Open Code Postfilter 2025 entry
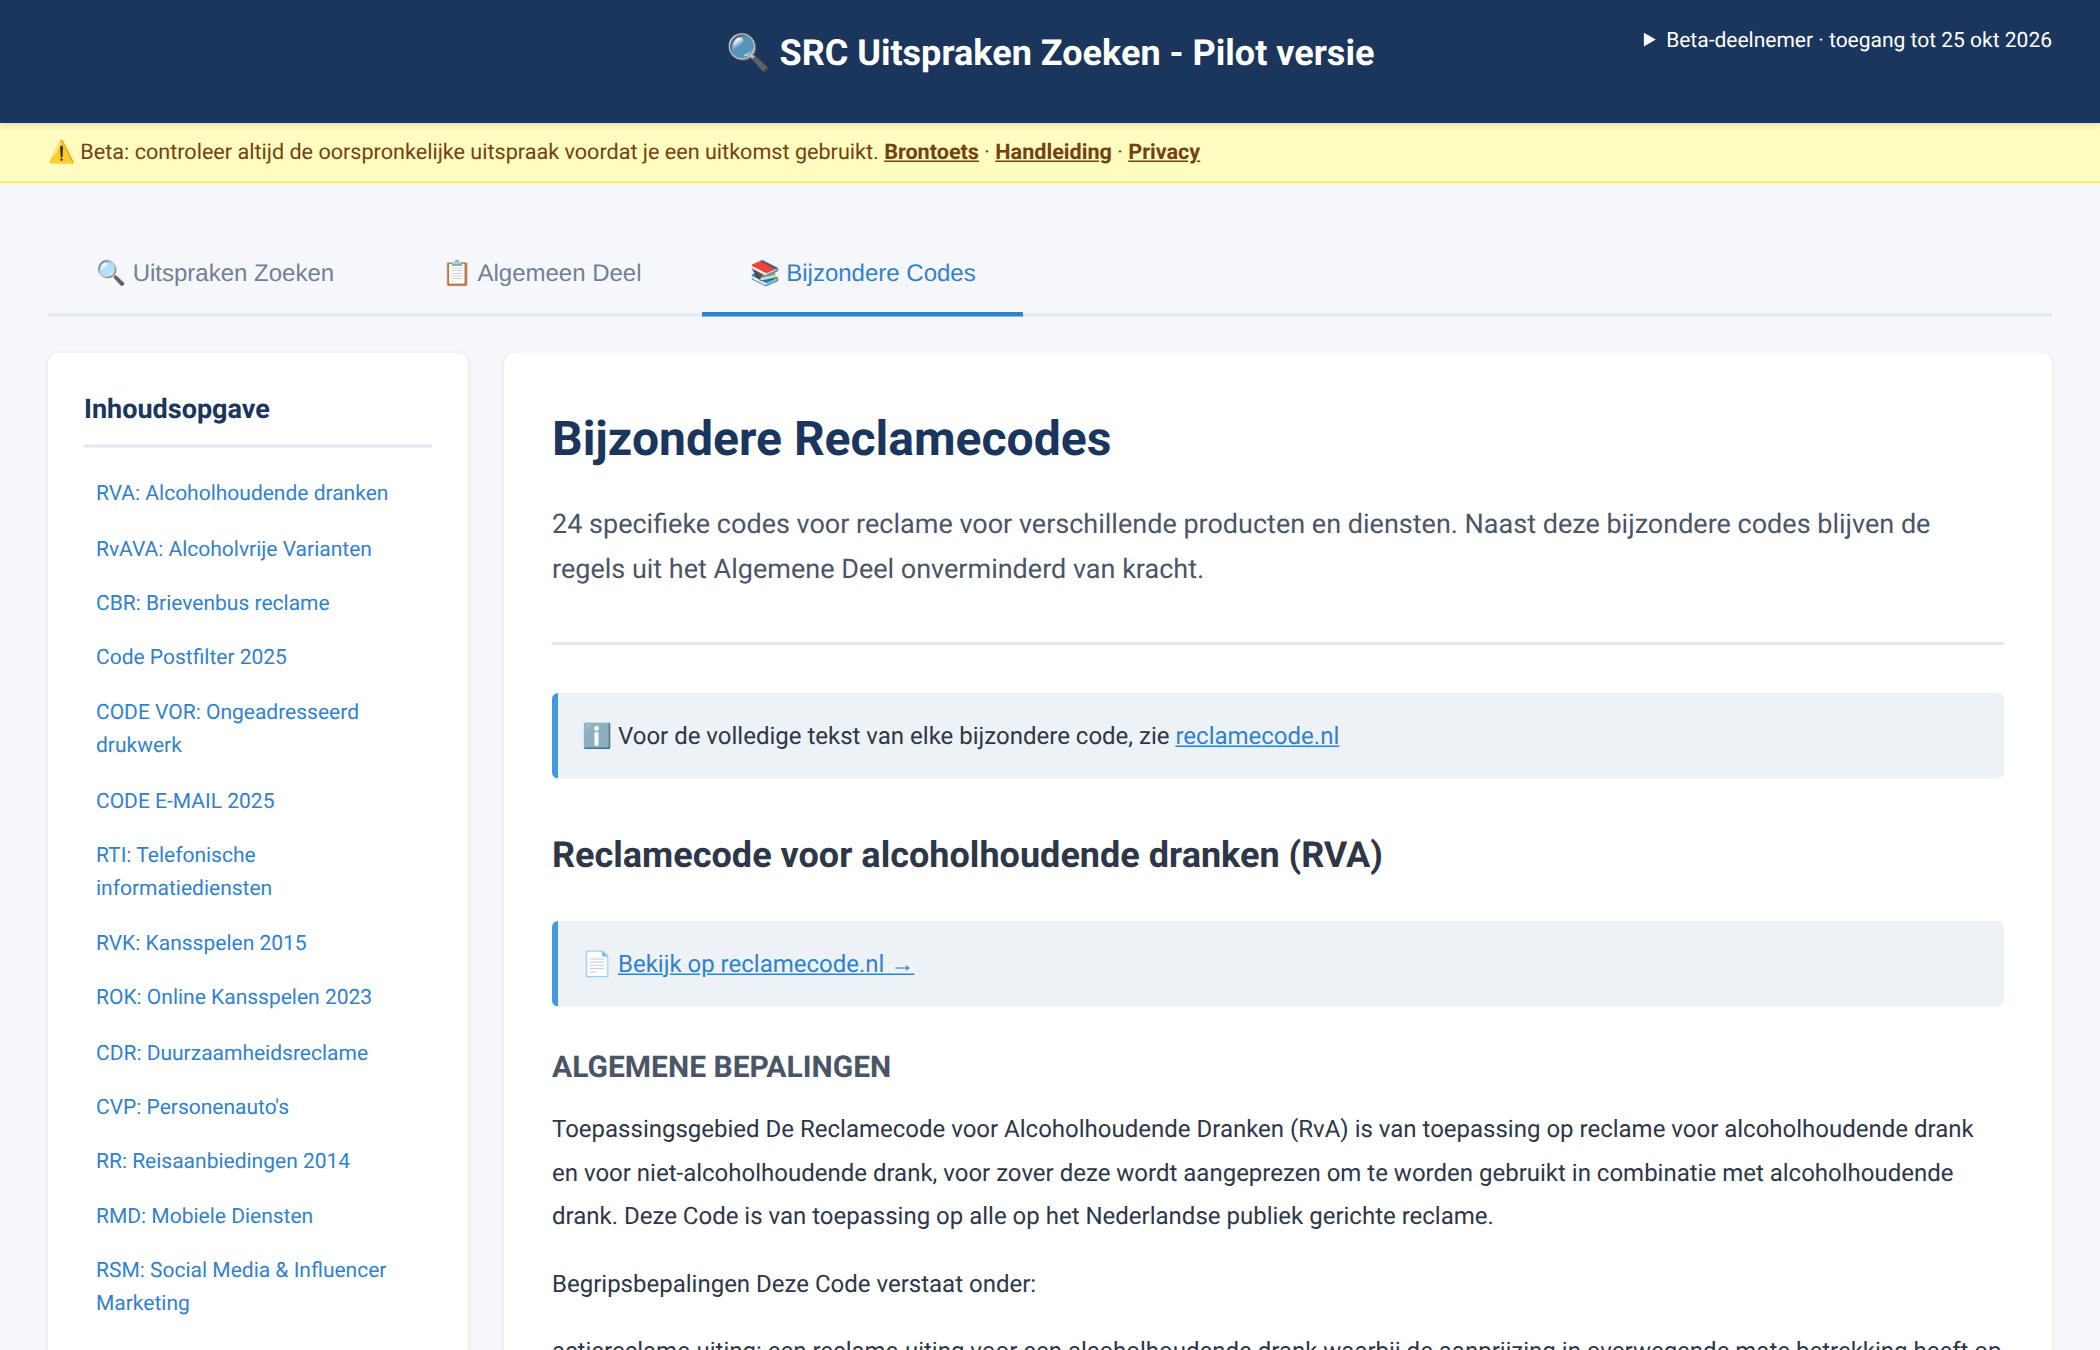The image size is (2100, 1350). coord(191,657)
